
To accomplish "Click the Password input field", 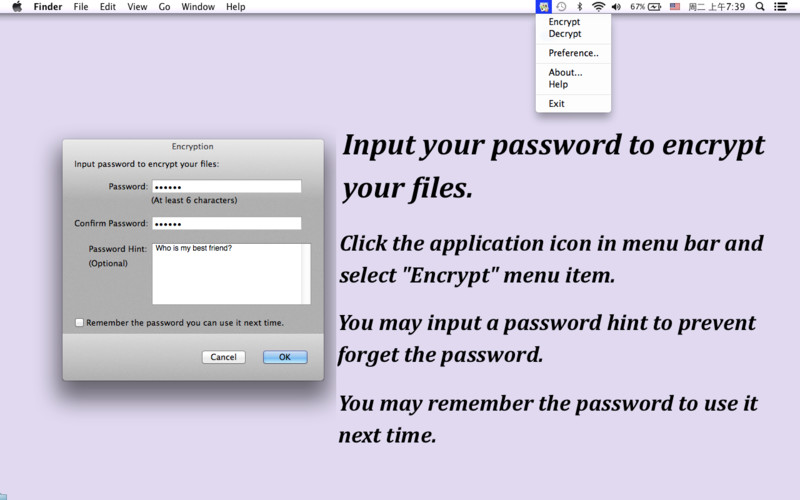I will click(x=226, y=187).
